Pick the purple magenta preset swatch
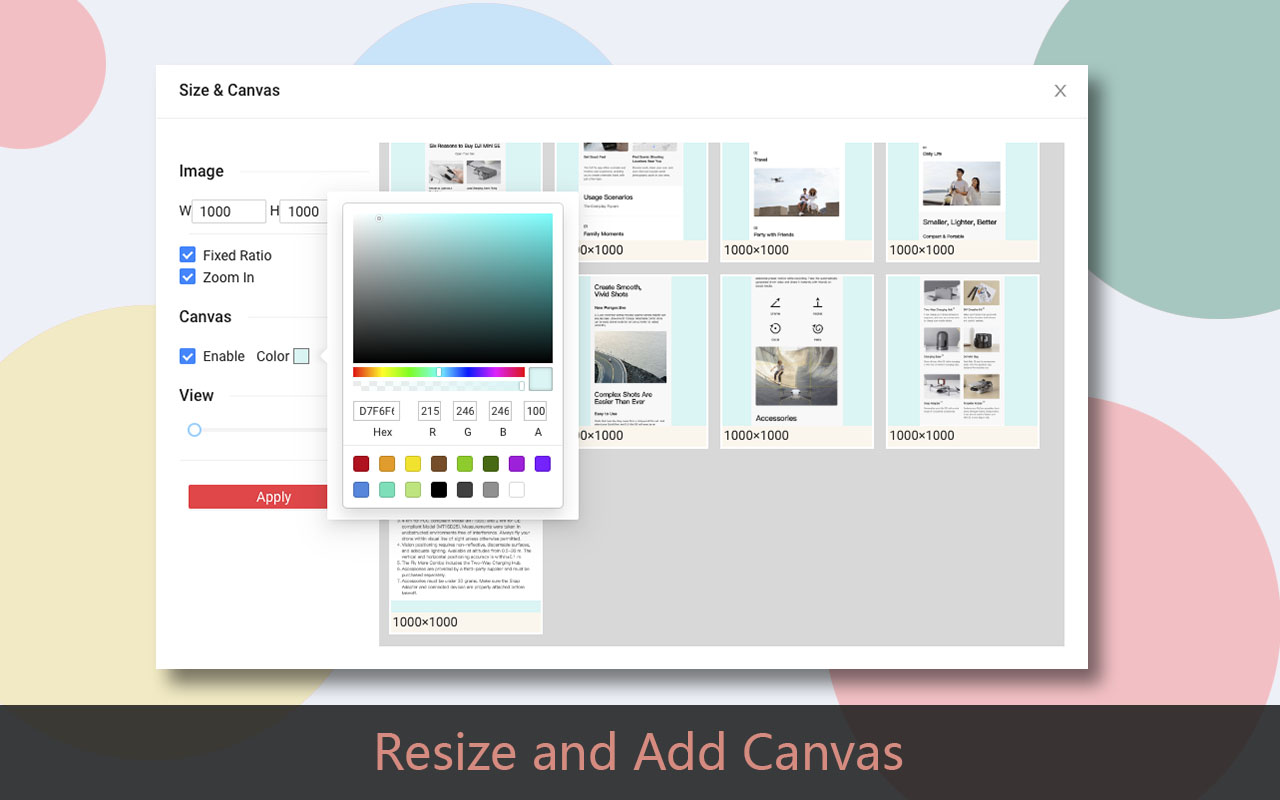The height and width of the screenshot is (800, 1280). pos(517,464)
